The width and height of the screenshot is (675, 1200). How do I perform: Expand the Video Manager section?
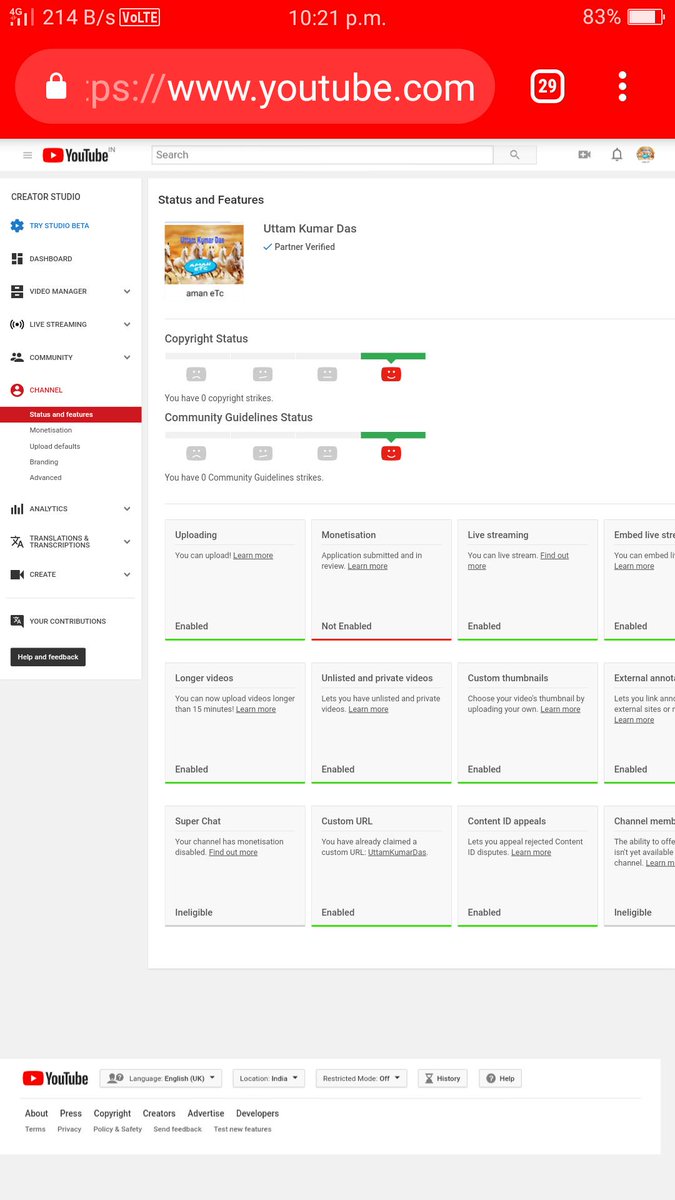point(127,292)
